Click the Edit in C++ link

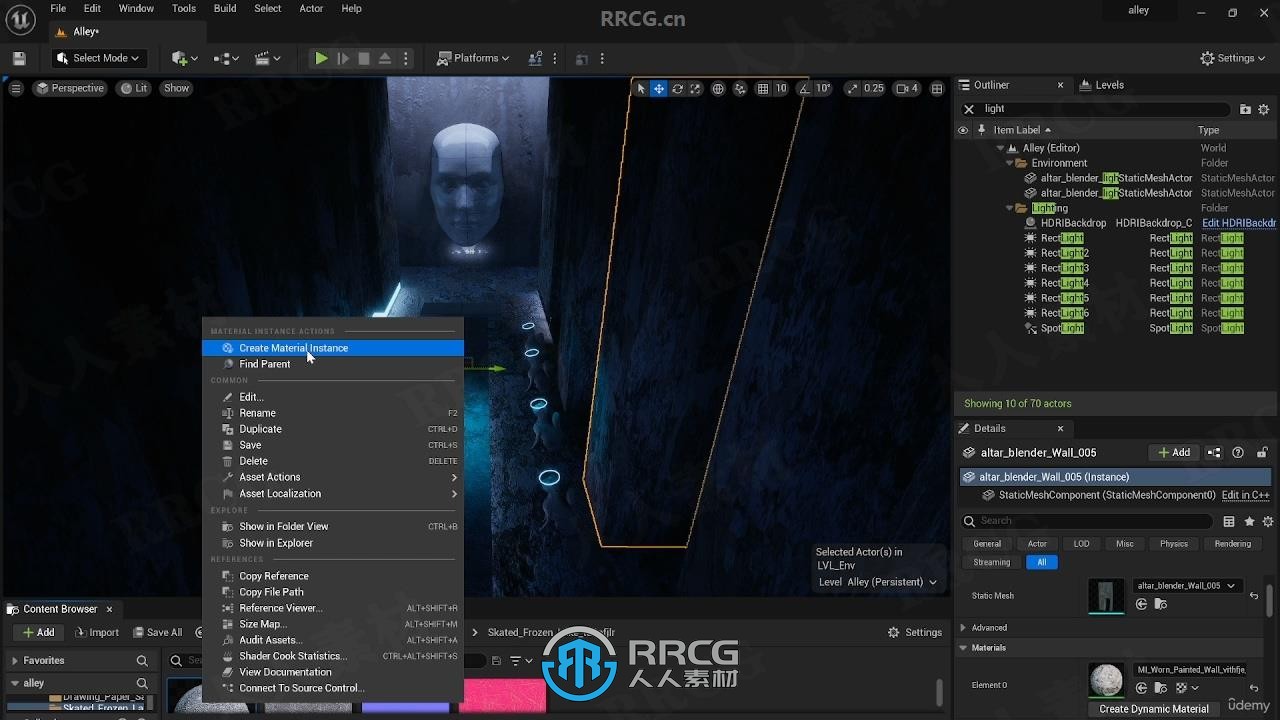1246,495
